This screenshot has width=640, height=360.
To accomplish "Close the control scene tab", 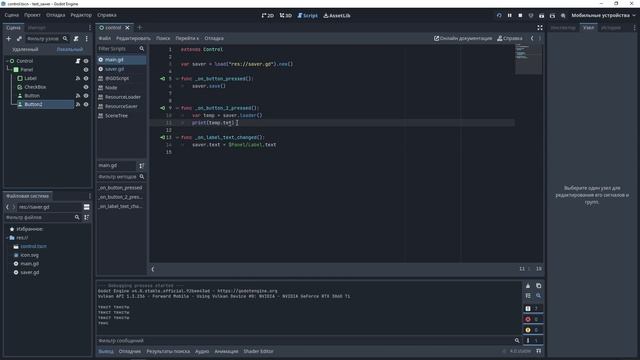I will tap(127, 28).
